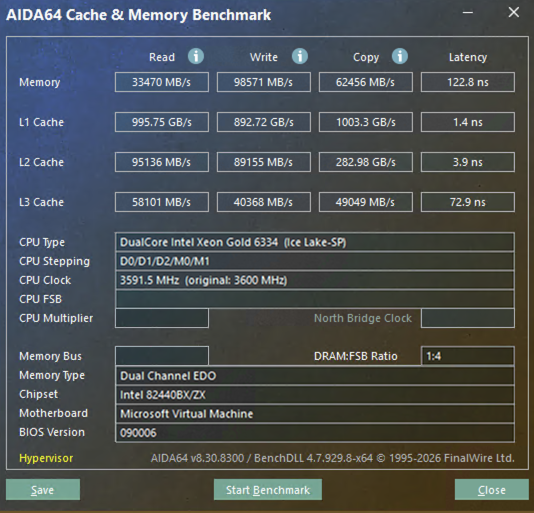Image resolution: width=534 pixels, height=513 pixels.
Task: Click the info icon next to Write
Action: 300,56
